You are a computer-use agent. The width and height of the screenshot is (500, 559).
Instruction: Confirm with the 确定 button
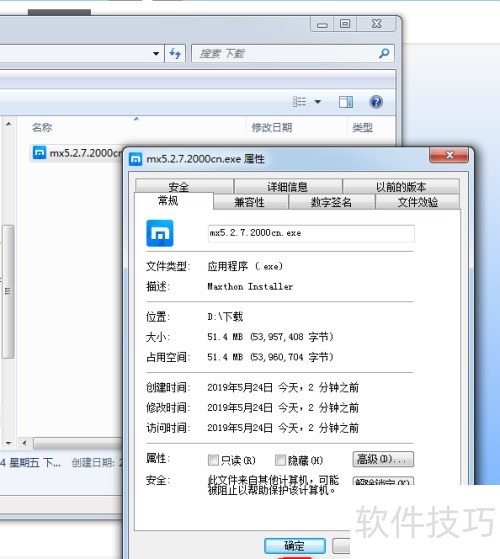[295, 546]
